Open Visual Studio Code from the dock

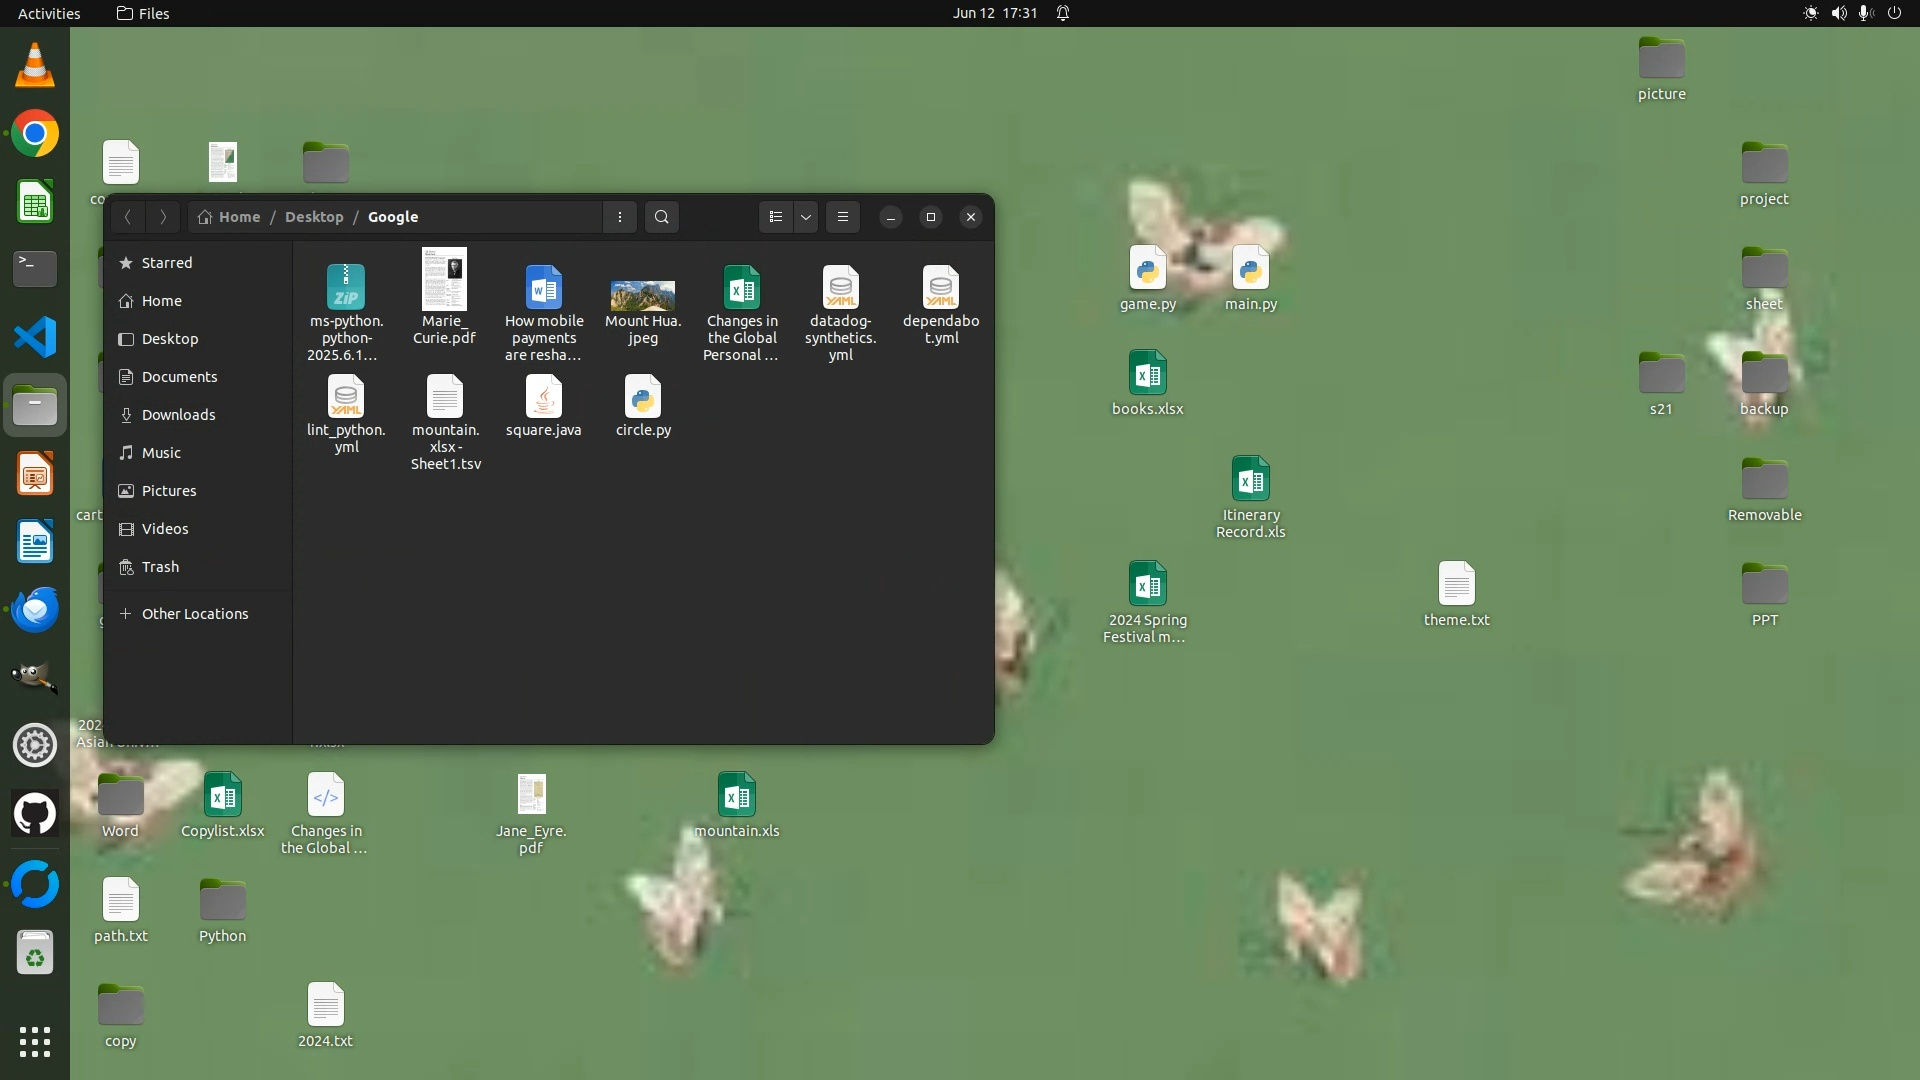(x=35, y=338)
